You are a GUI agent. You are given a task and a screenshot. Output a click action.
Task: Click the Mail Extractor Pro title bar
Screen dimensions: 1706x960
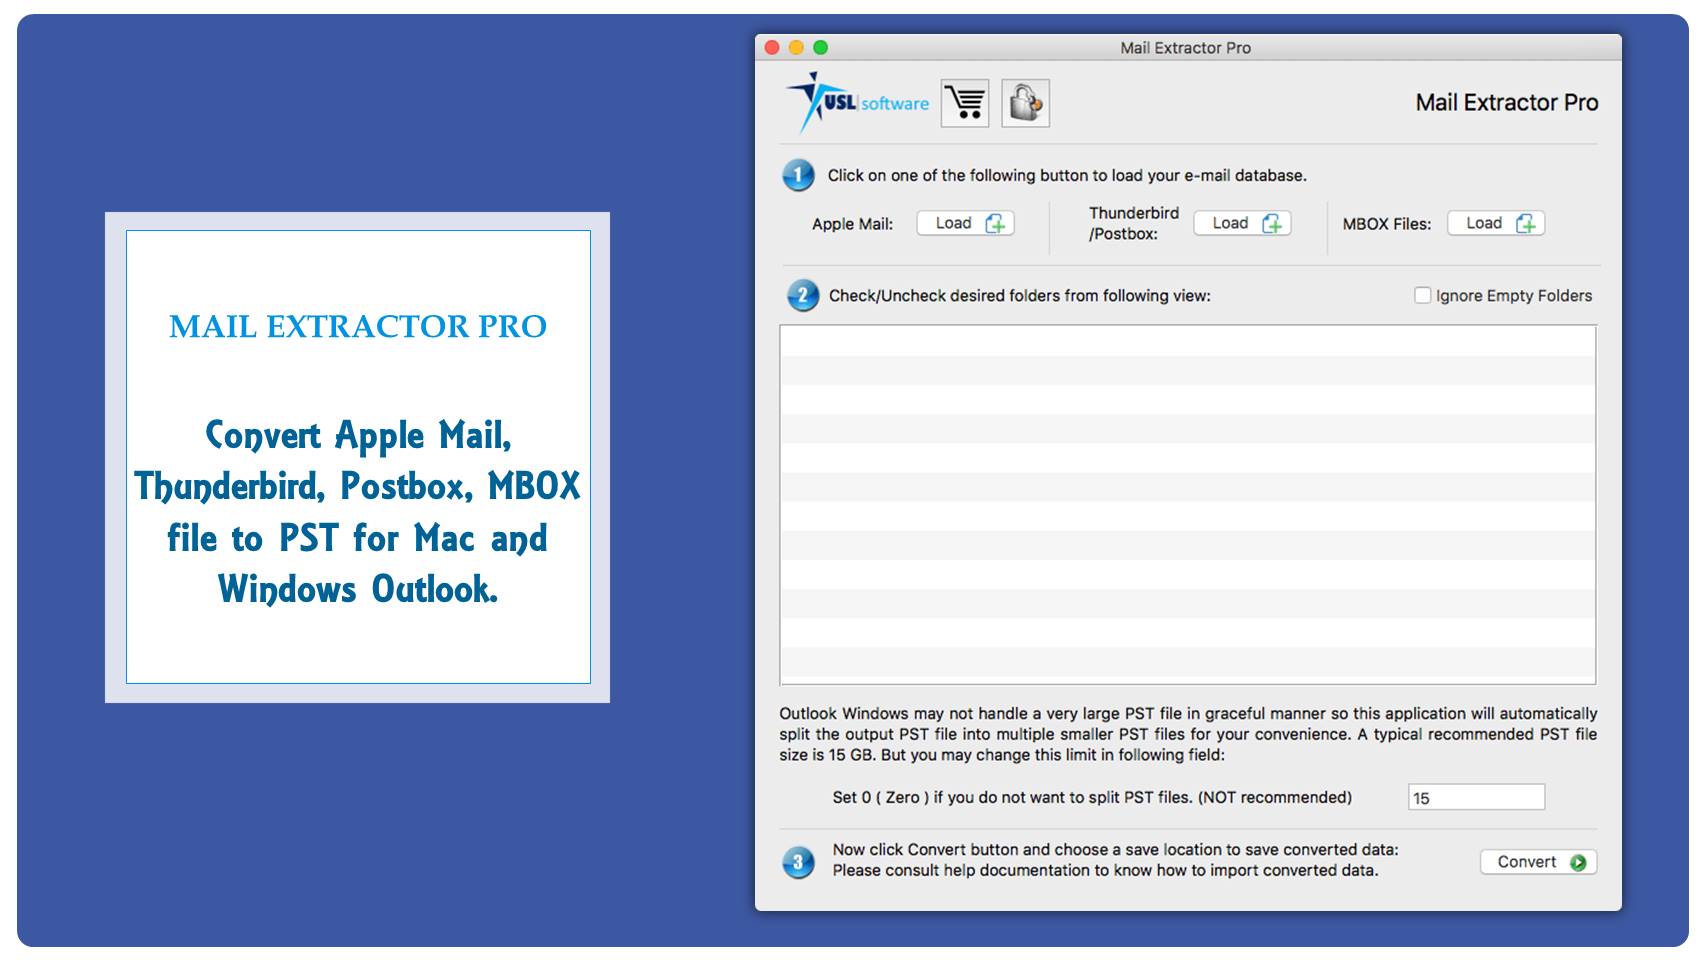click(1185, 47)
